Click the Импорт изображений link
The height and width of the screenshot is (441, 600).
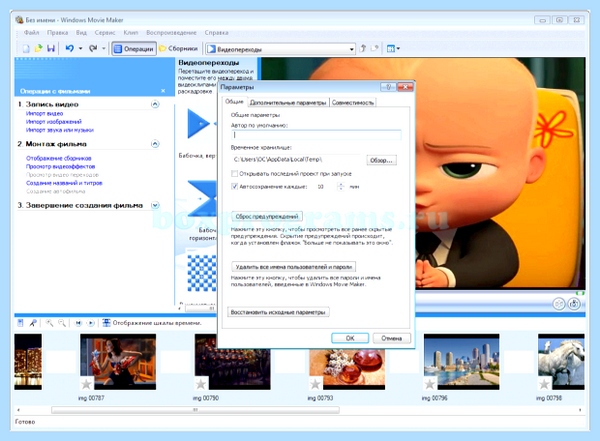(54, 122)
